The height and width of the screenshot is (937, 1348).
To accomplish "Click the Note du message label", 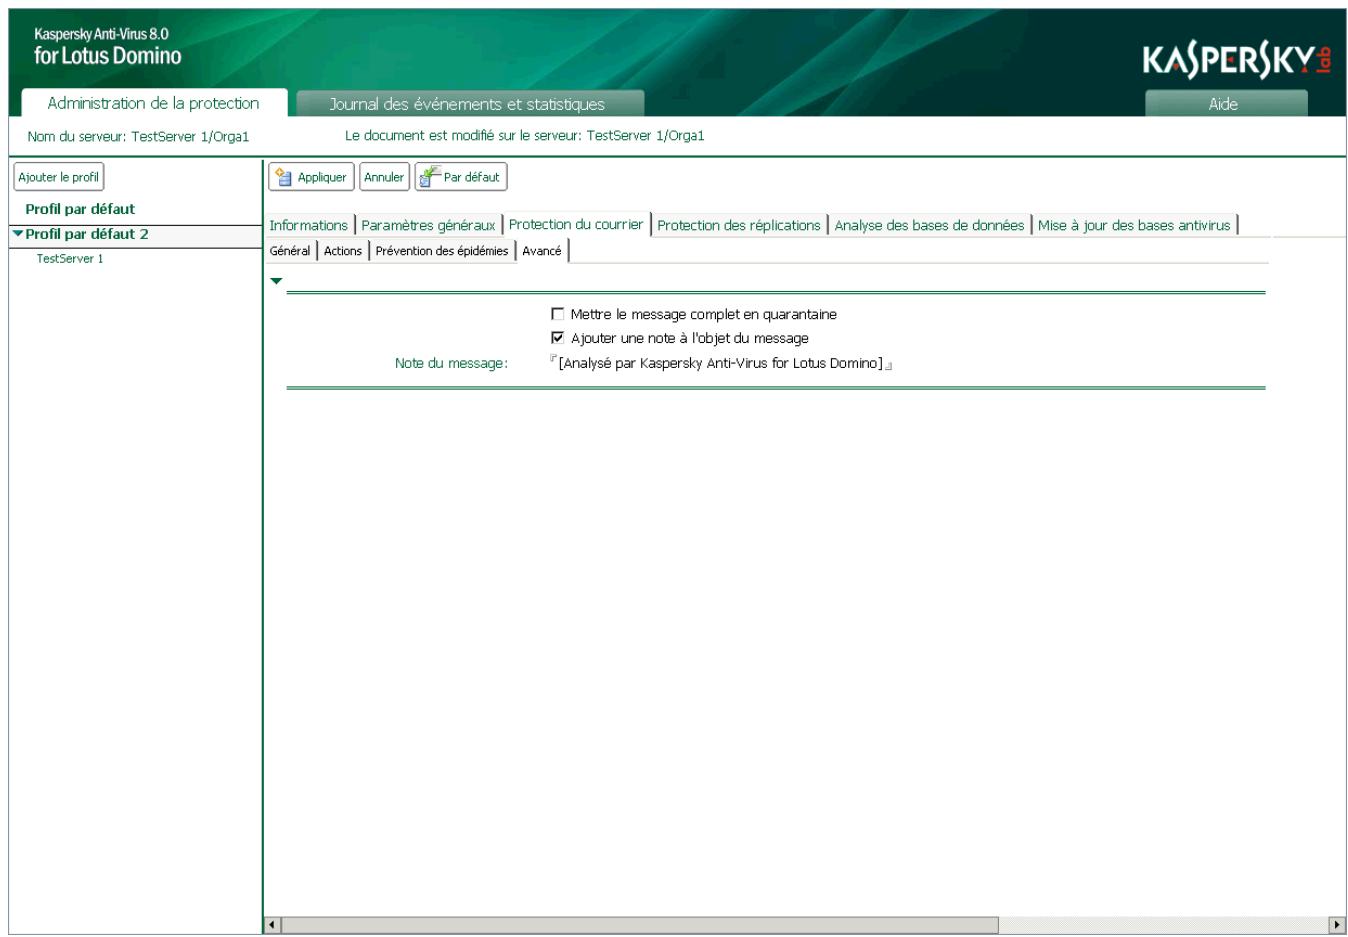I will tap(451, 363).
